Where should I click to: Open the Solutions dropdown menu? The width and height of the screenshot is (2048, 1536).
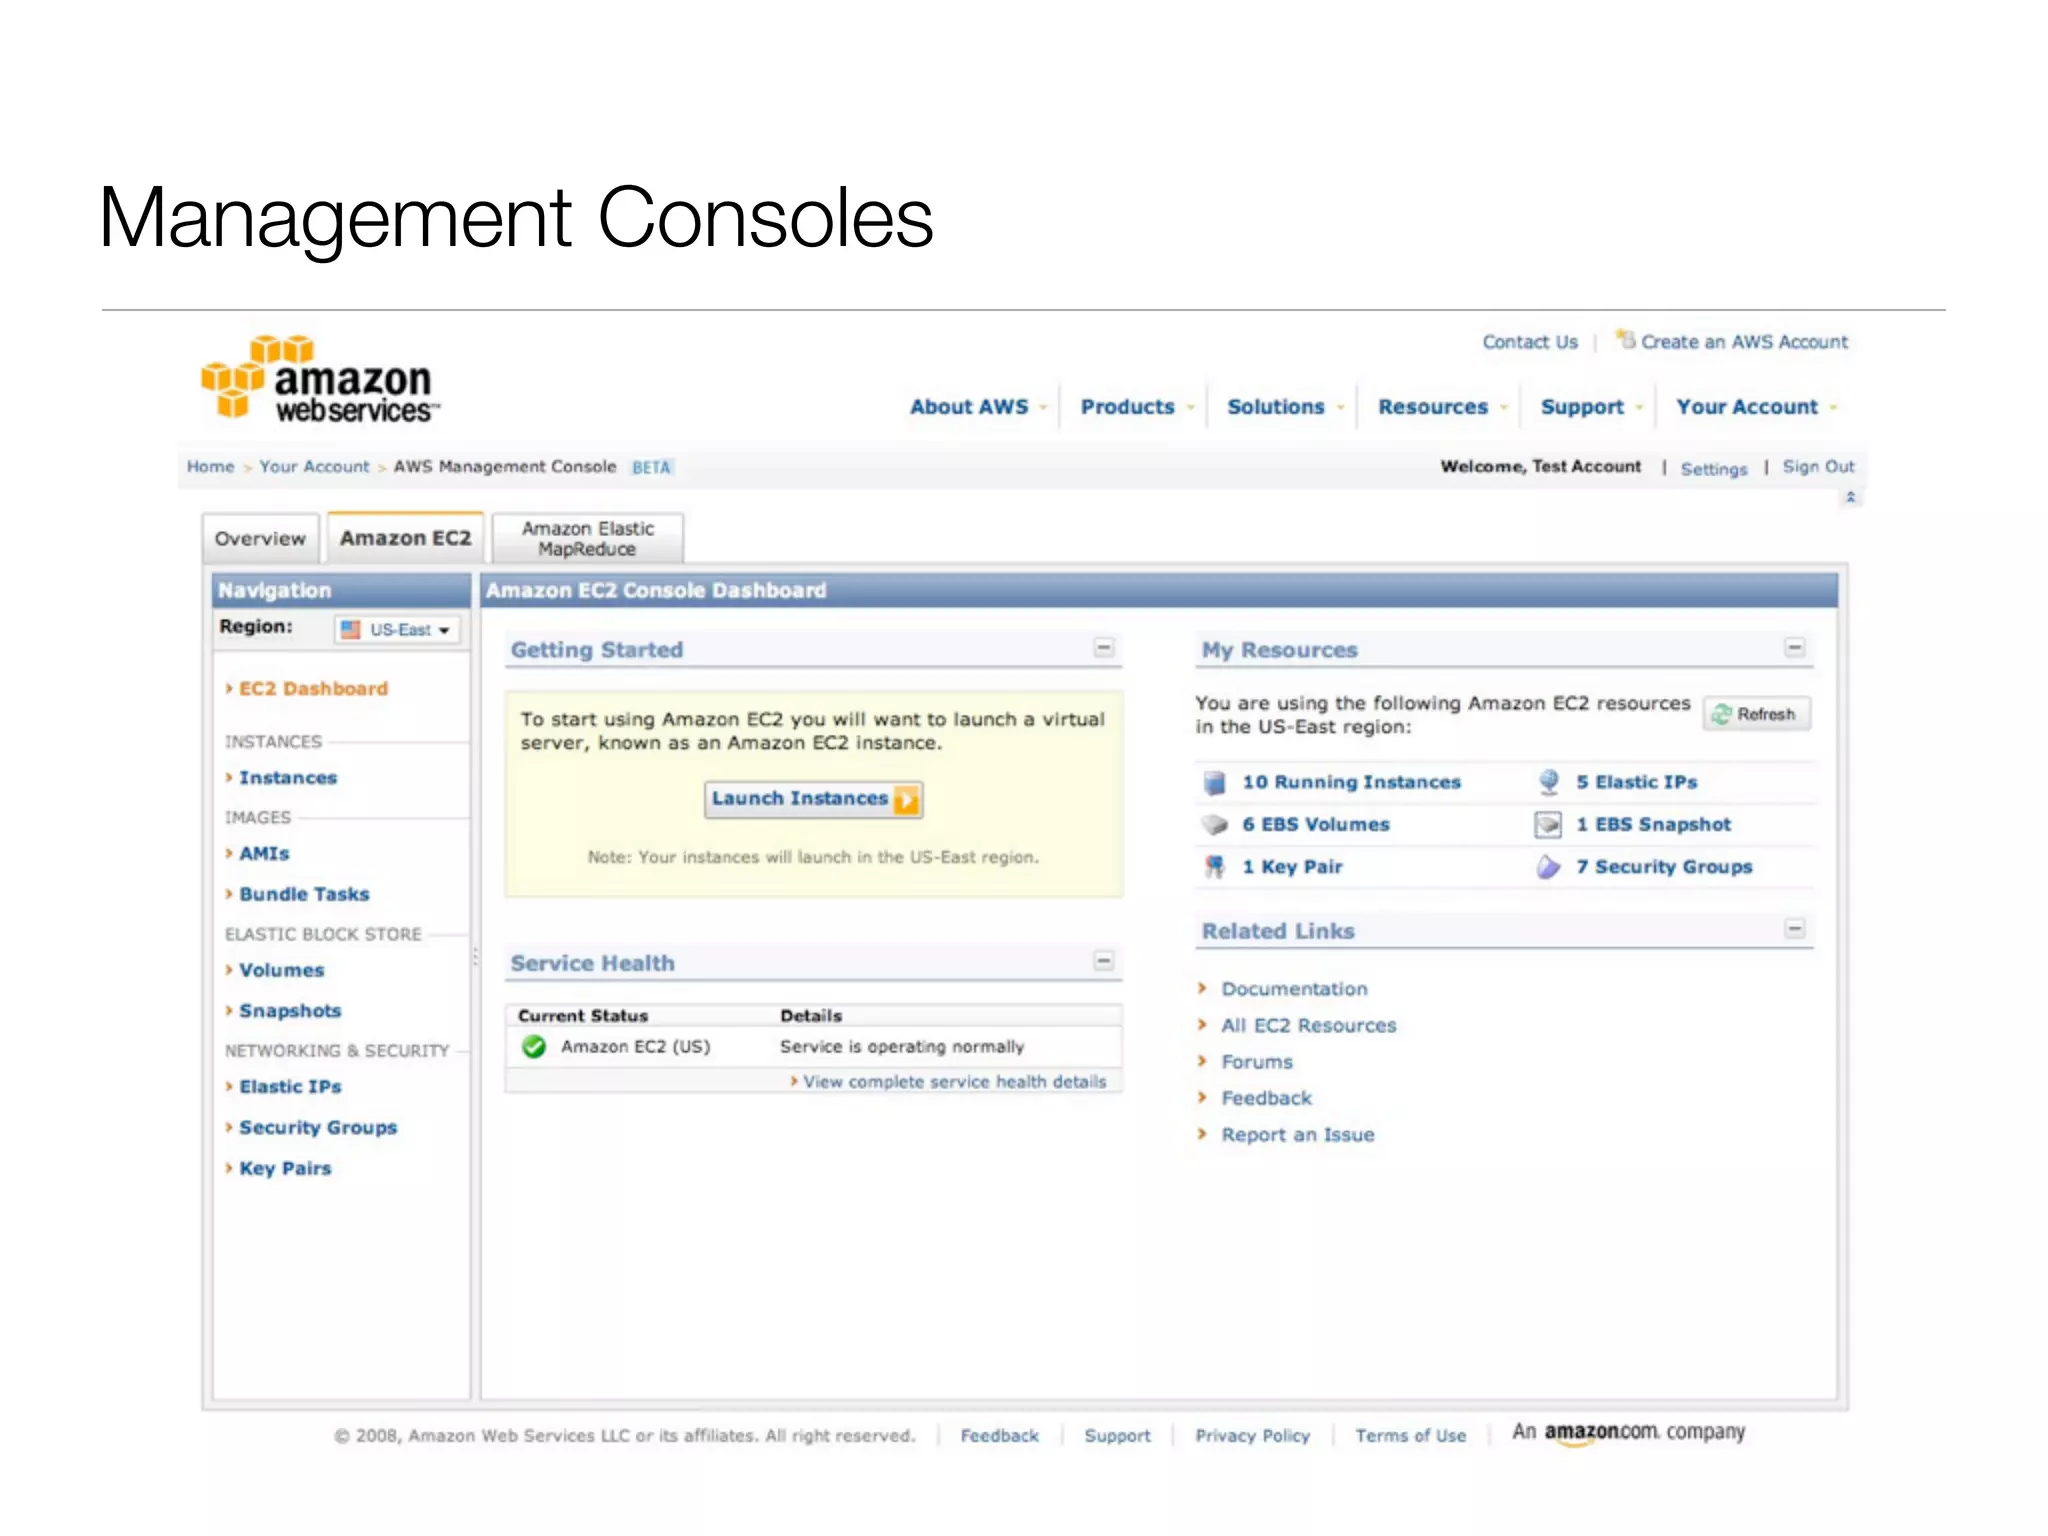pos(1285,407)
